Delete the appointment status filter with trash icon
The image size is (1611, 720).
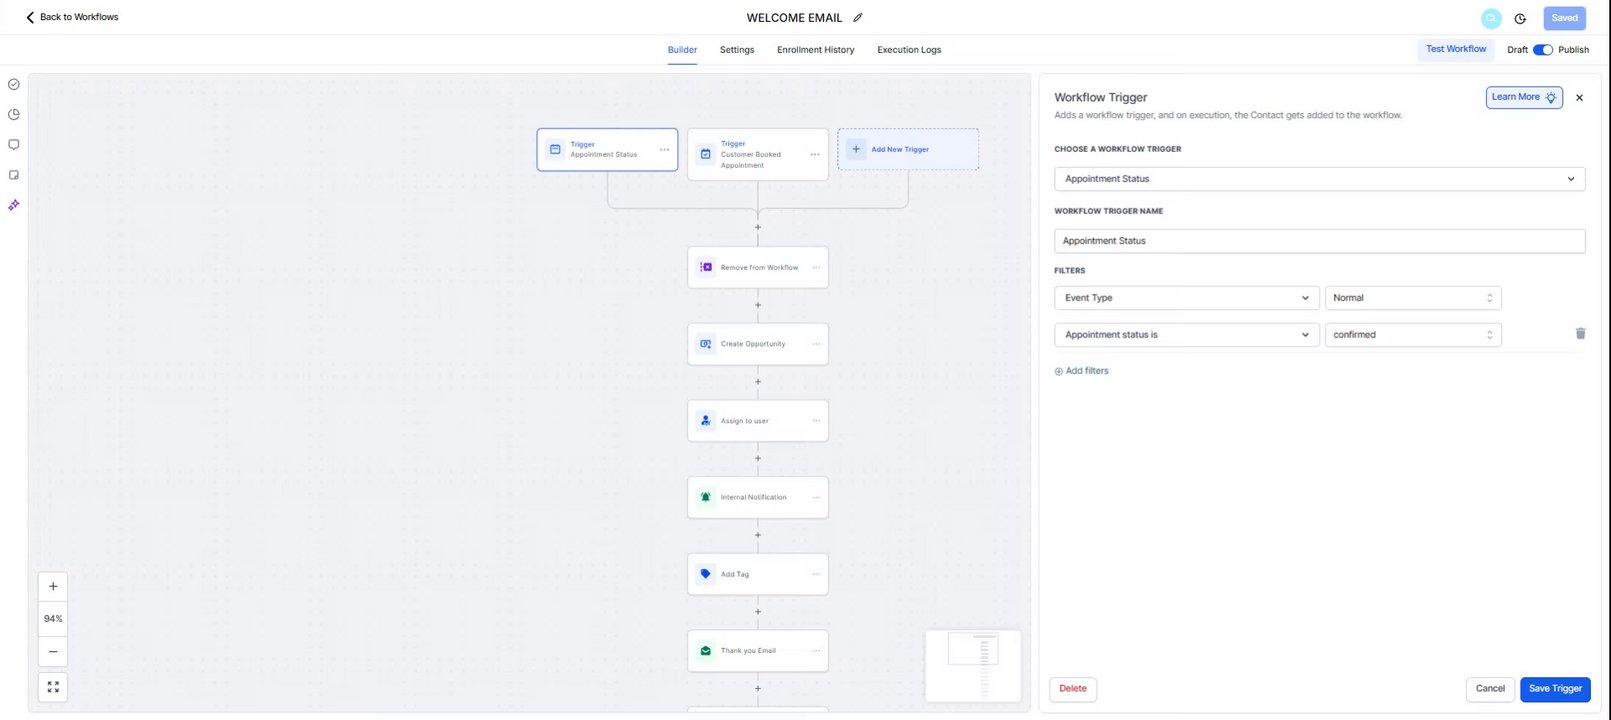1580,334
